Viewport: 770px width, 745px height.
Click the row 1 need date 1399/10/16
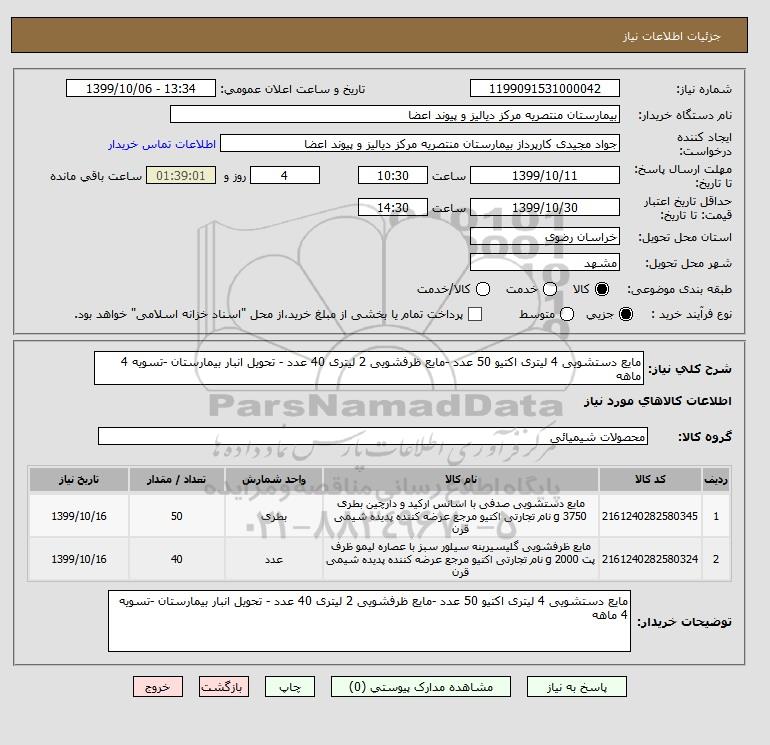79,516
